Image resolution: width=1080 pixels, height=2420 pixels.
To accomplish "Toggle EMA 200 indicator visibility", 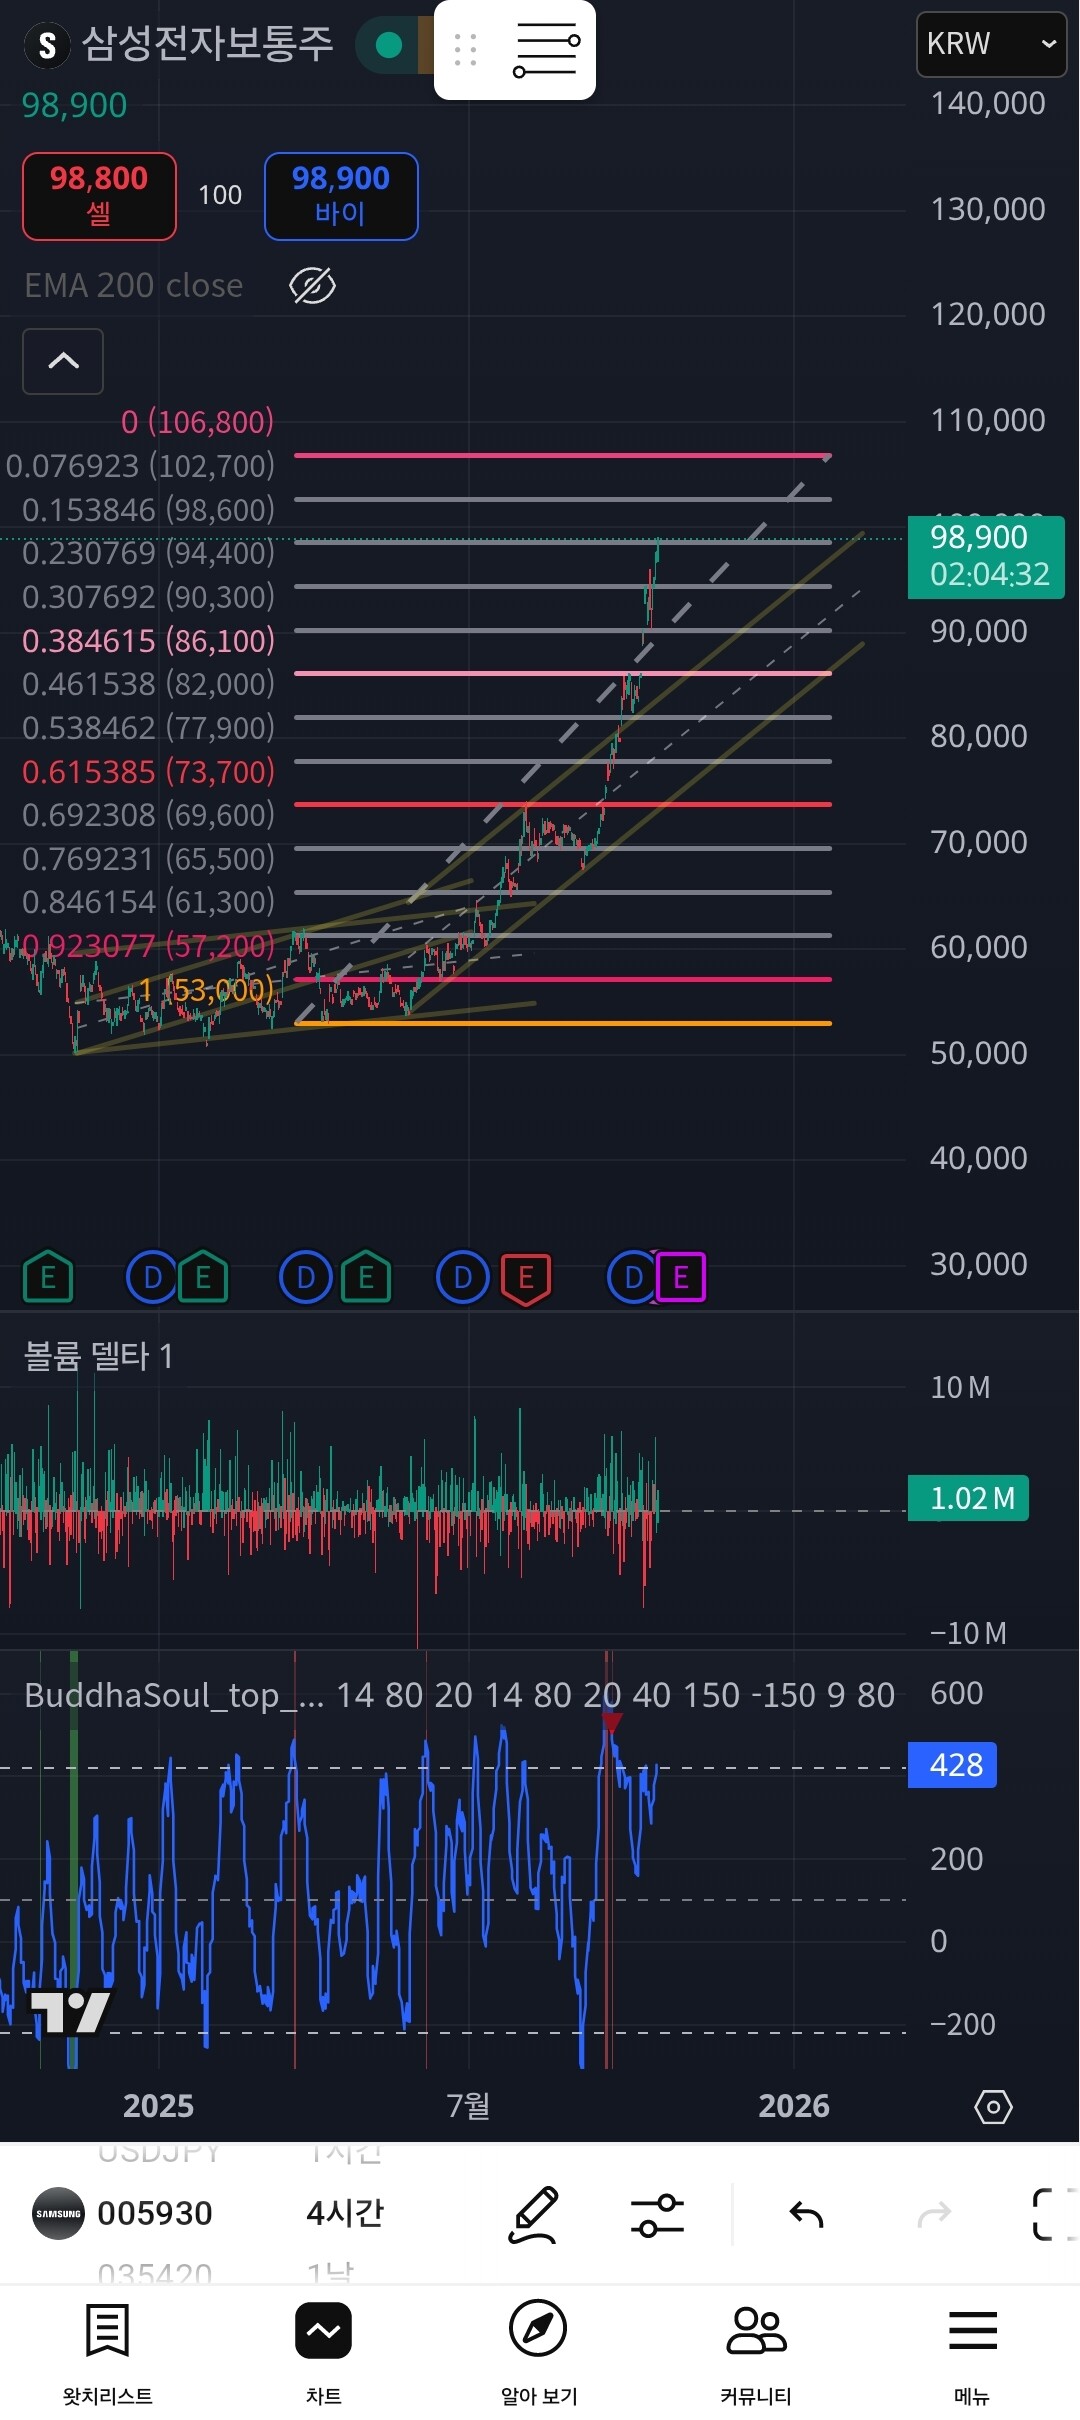I will [312, 286].
